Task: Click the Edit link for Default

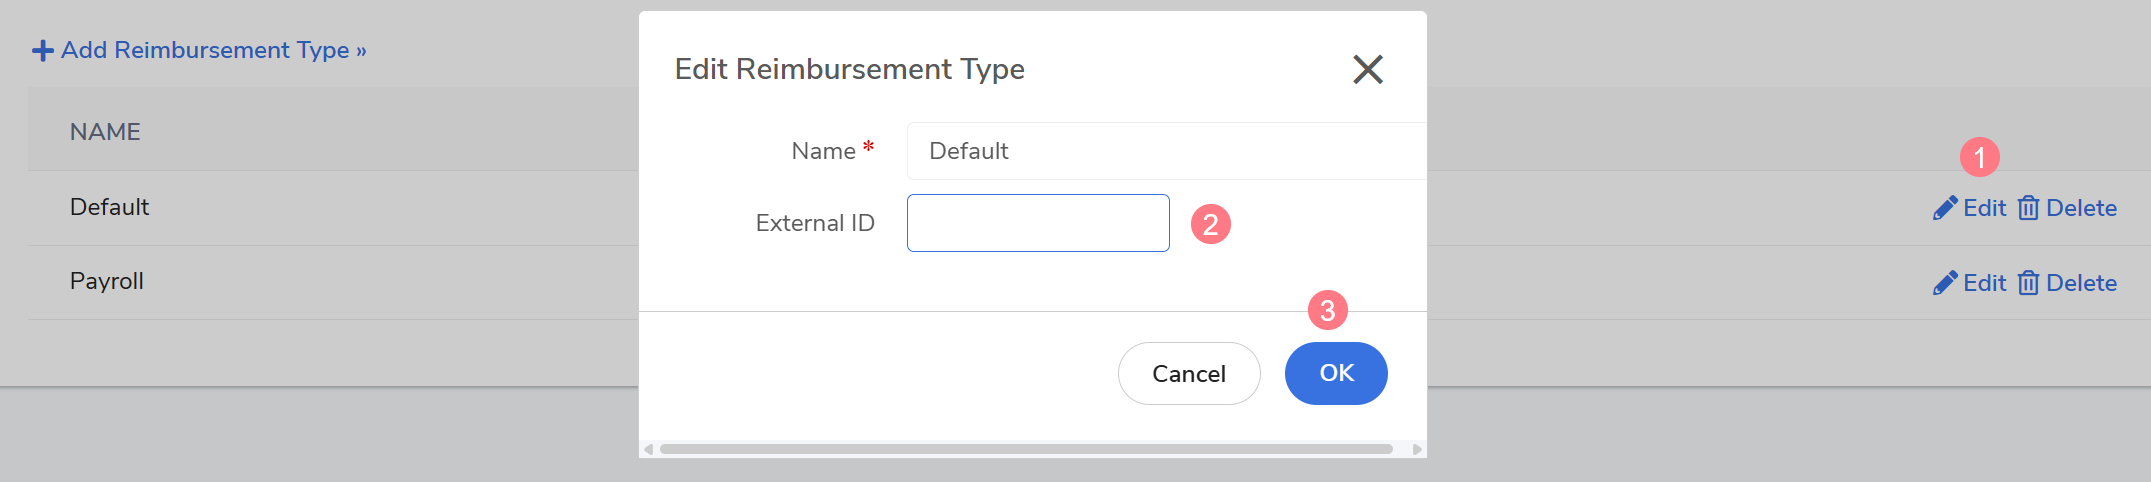Action: coord(1984,208)
